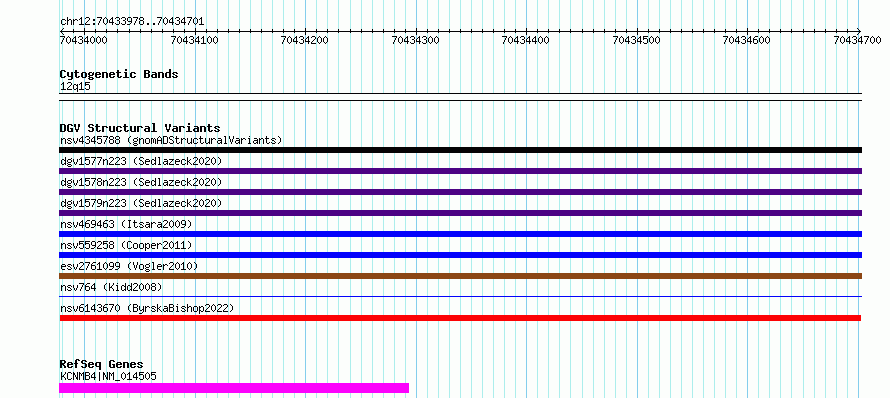Open dgv1578n223 (Sedlazeck2020) variant label
This screenshot has width=890, height=398.
[141, 182]
